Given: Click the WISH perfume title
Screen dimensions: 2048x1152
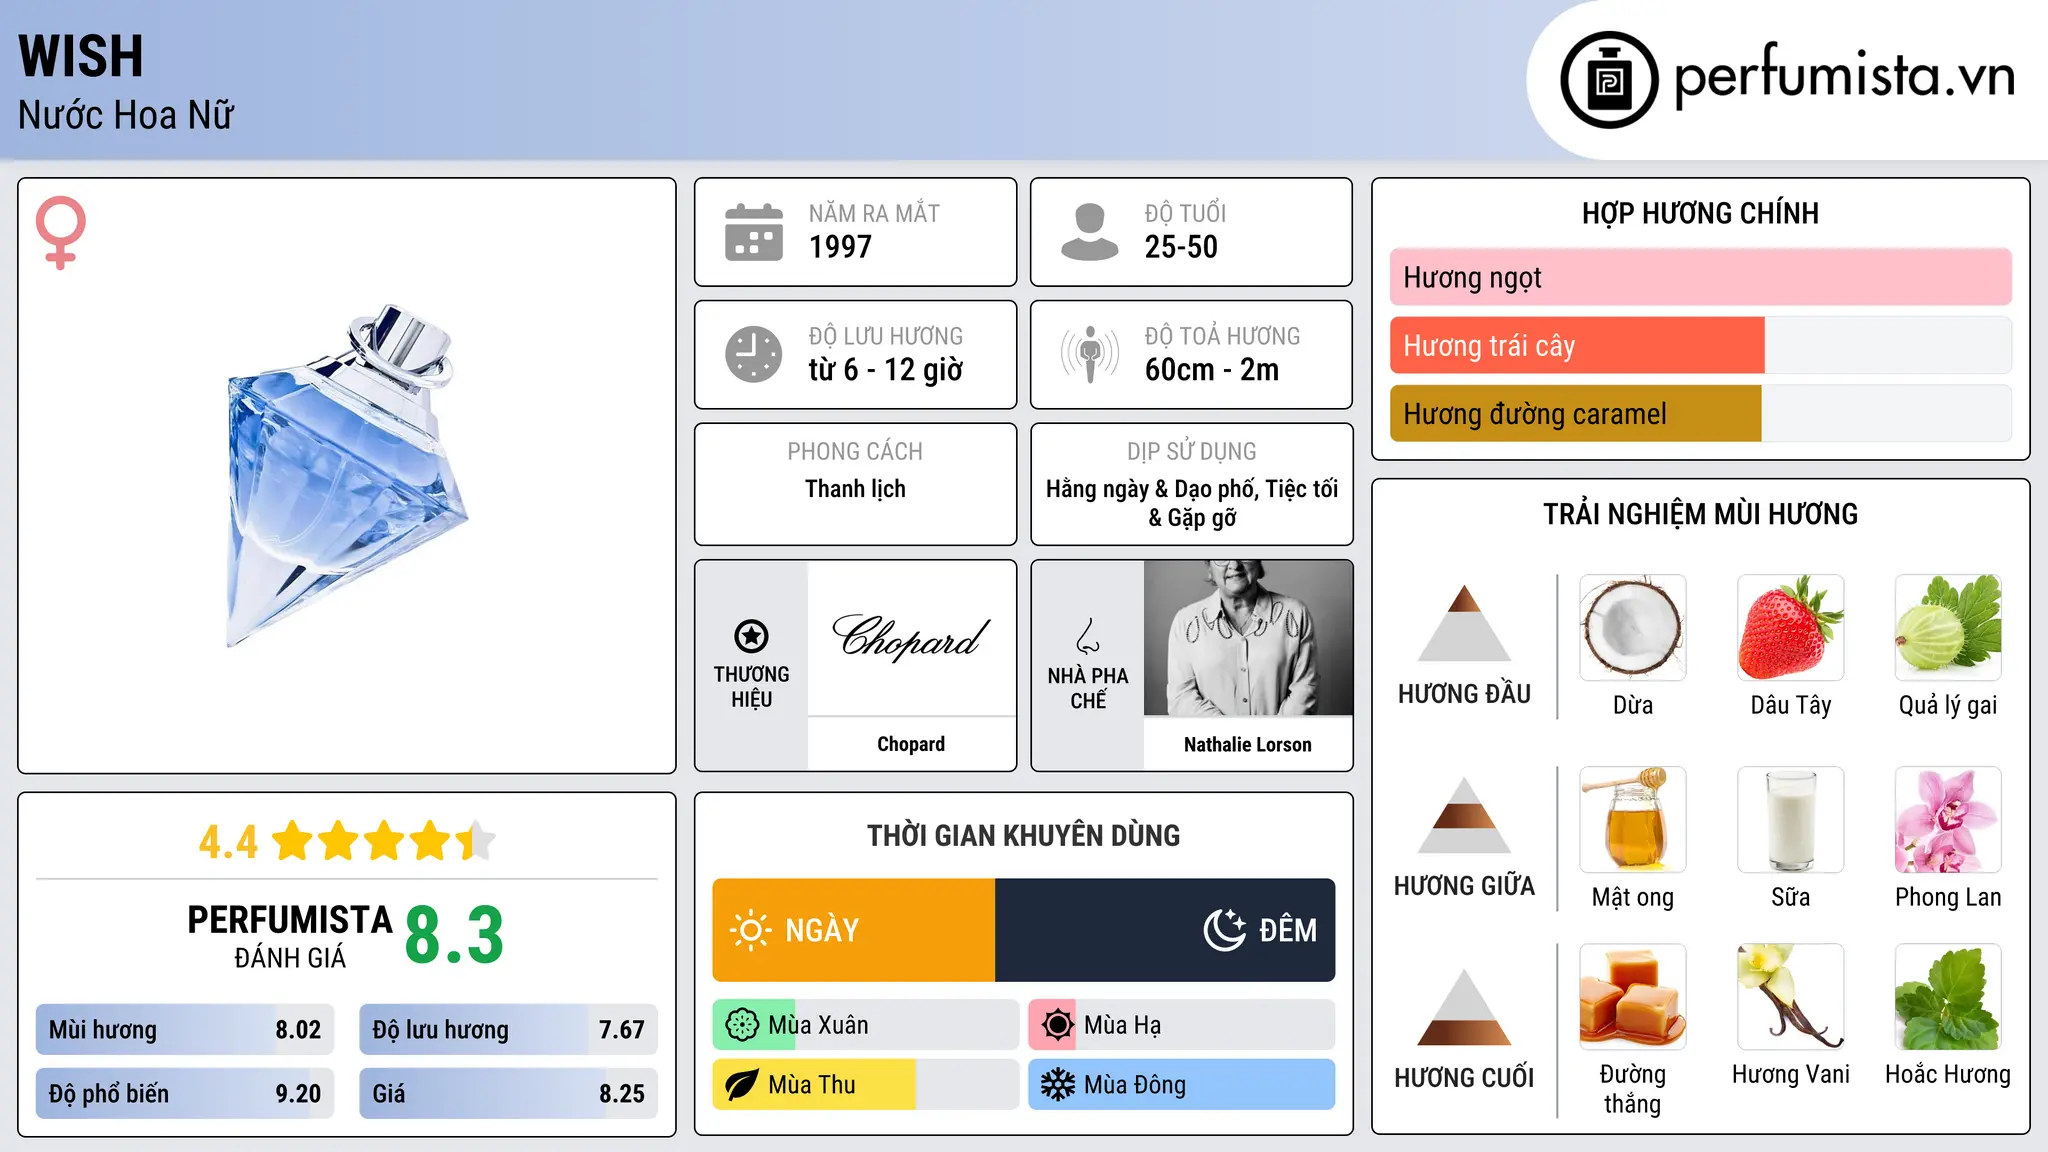Looking at the screenshot, I should click(x=81, y=56).
